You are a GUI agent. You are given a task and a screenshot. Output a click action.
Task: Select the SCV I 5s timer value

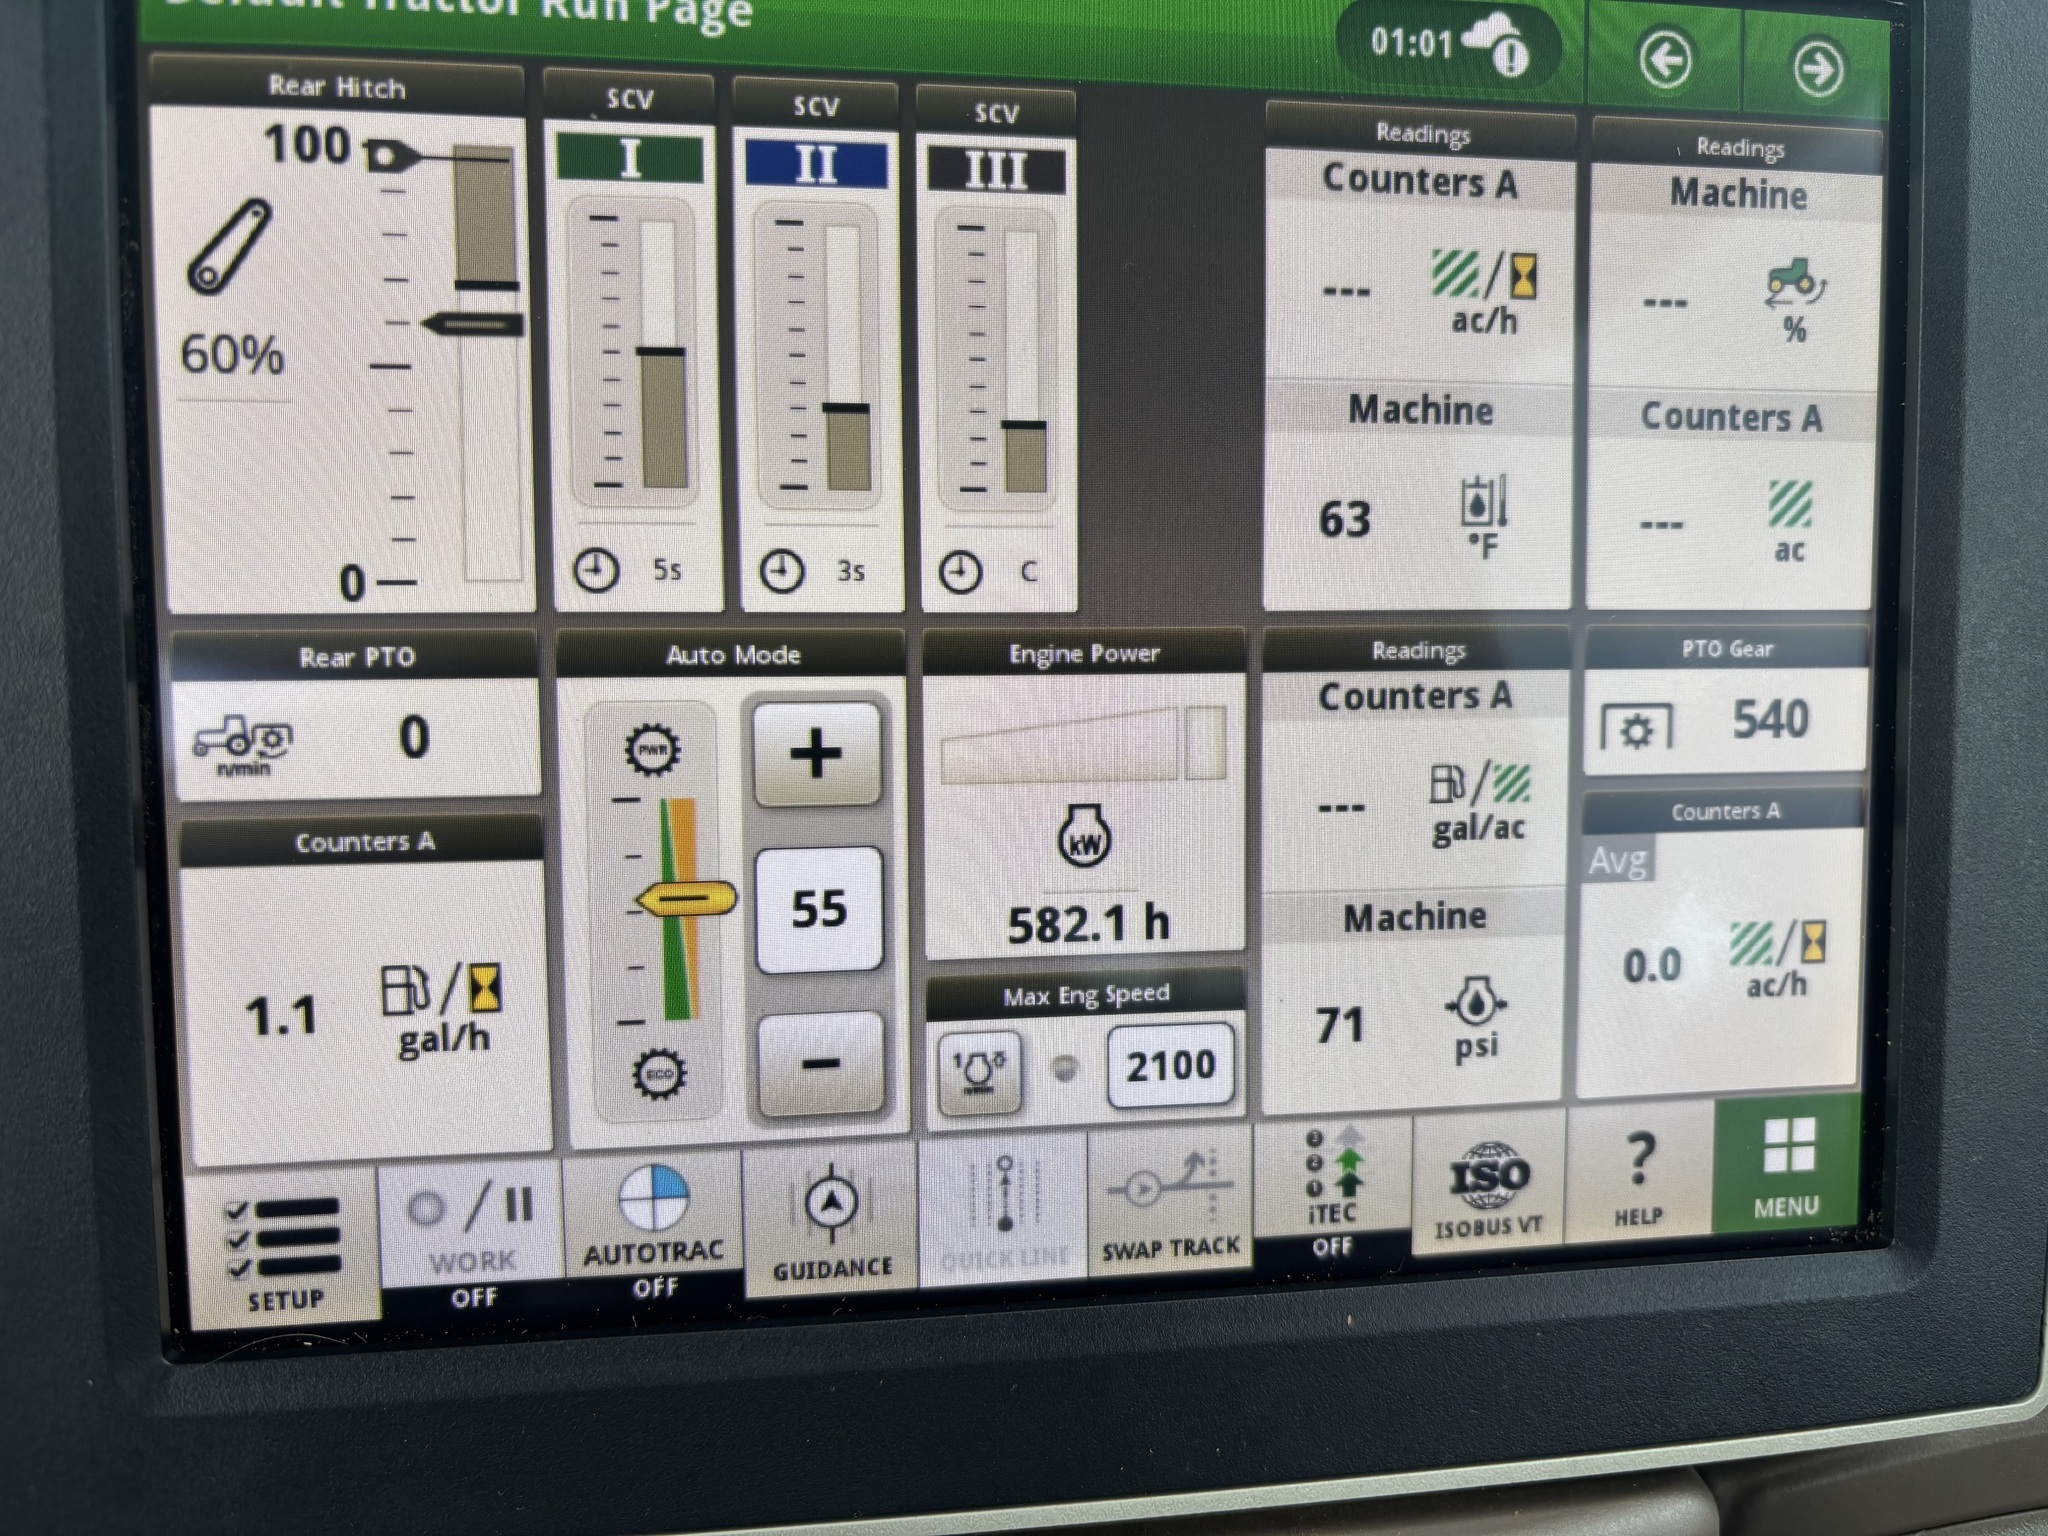click(x=666, y=570)
